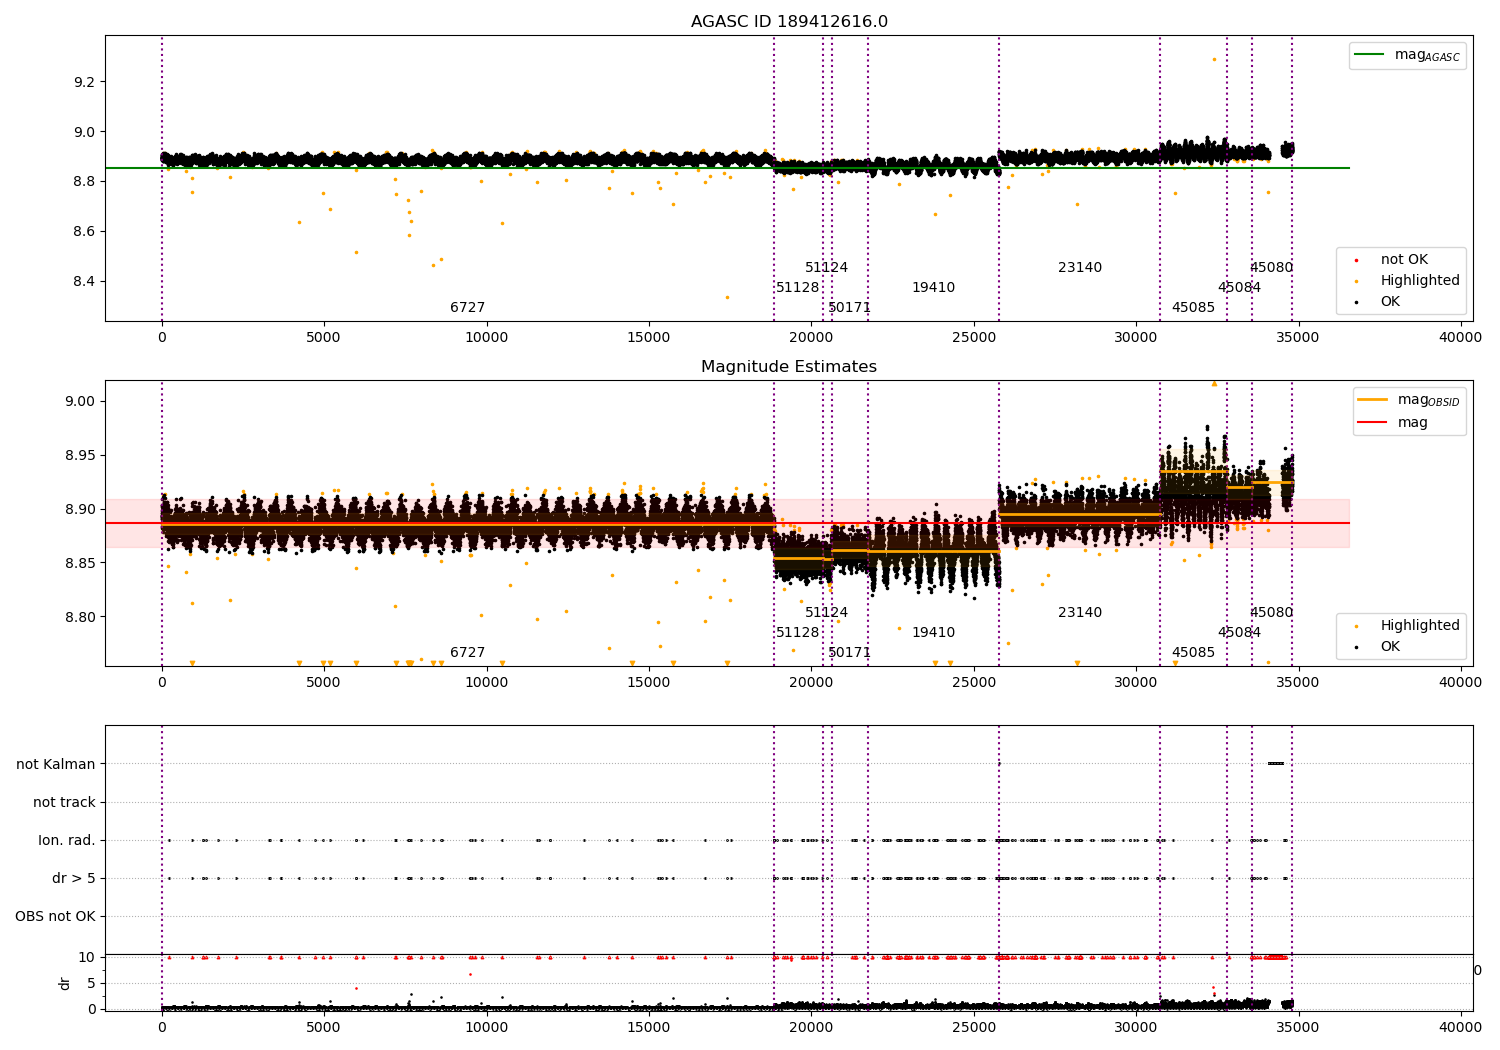Click the mag OBSID legend entry
The height and width of the screenshot is (1050, 1500).
pos(1409,400)
